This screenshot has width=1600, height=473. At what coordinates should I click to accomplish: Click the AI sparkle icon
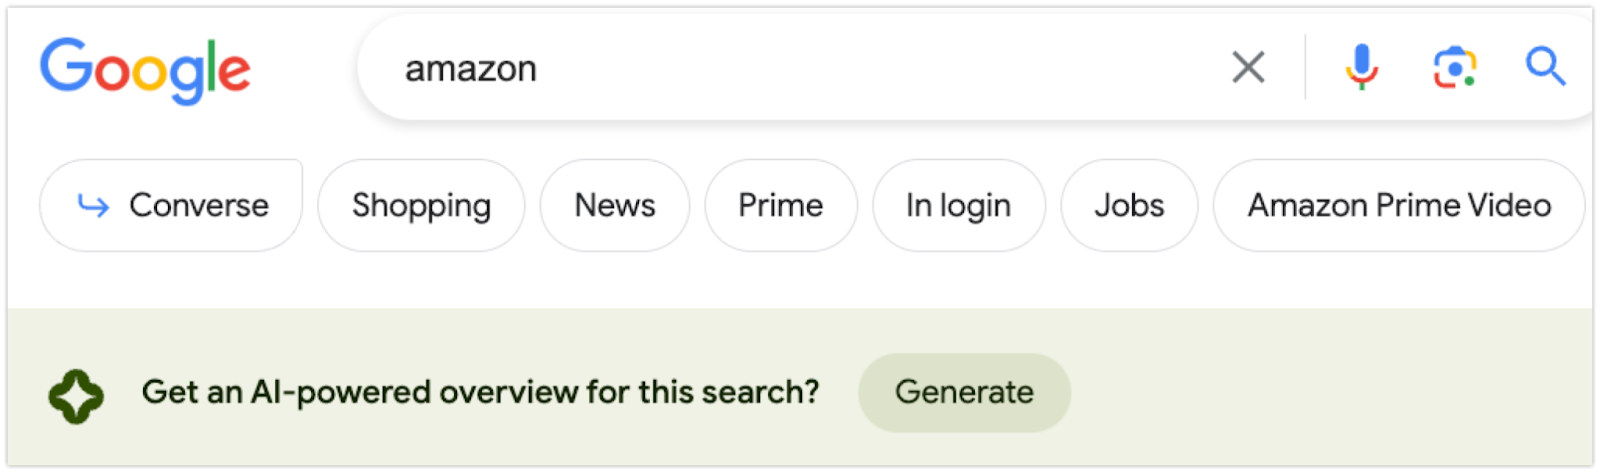tap(76, 396)
